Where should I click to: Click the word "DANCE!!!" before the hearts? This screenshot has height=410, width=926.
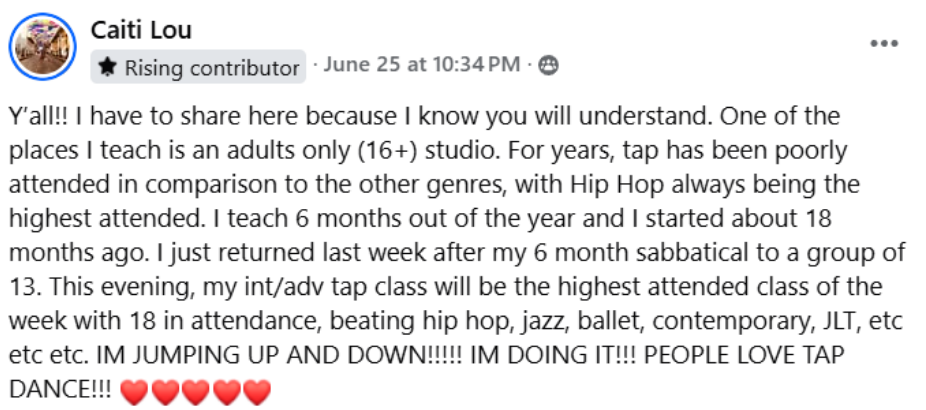(x=60, y=390)
